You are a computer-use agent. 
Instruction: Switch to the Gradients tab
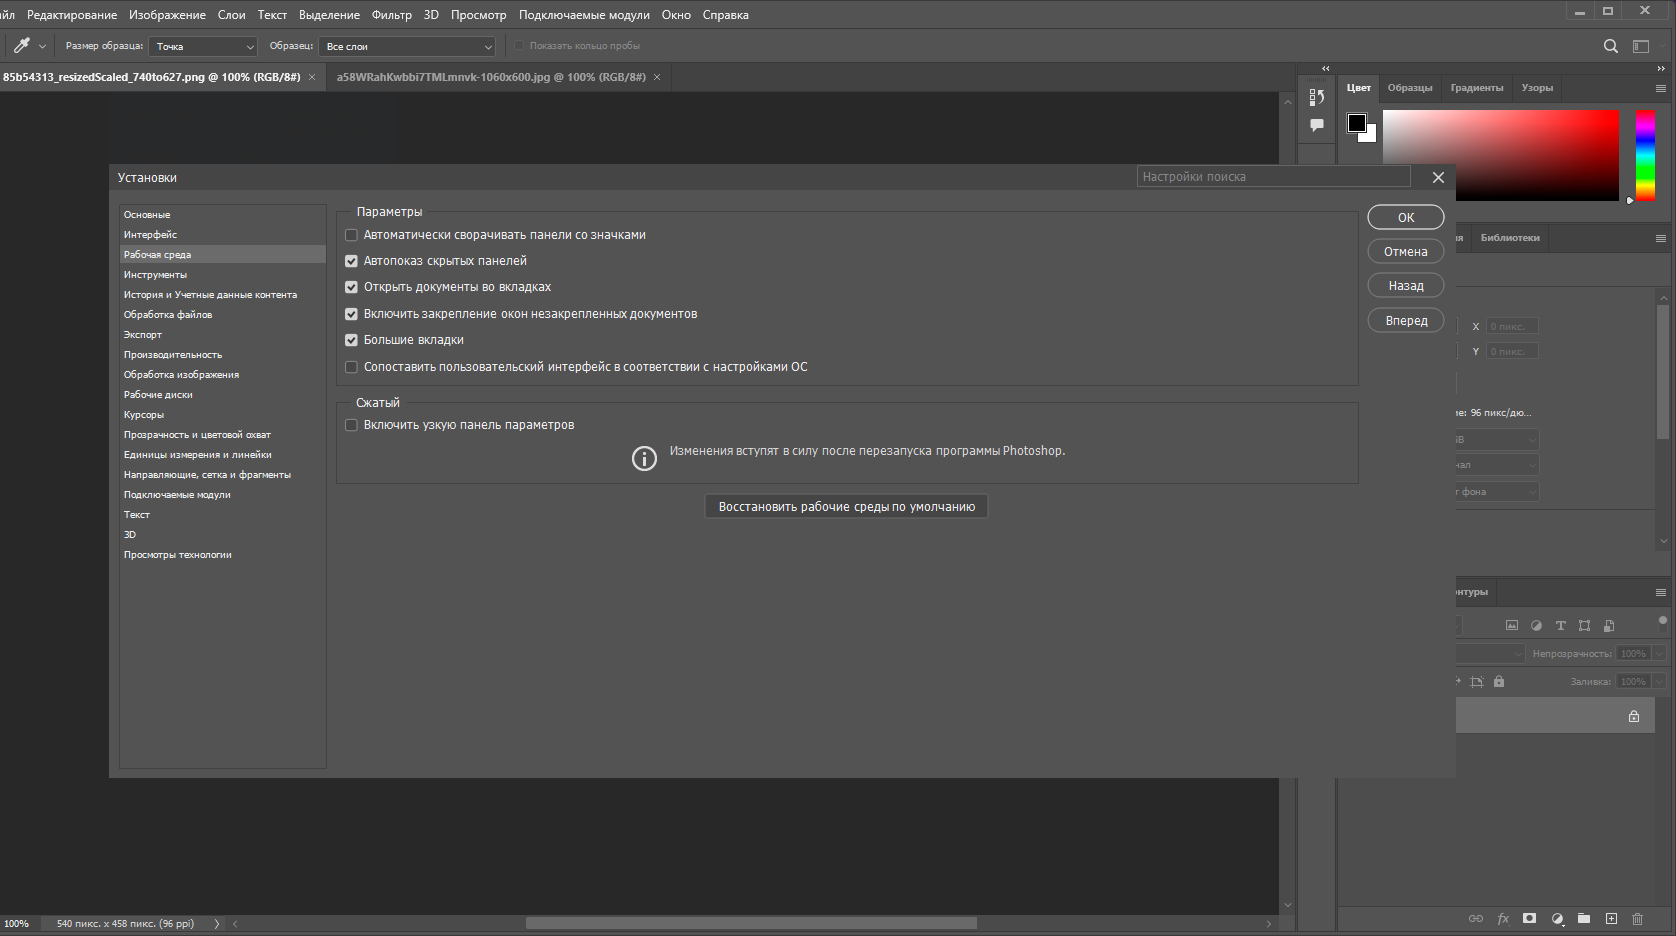click(x=1477, y=88)
